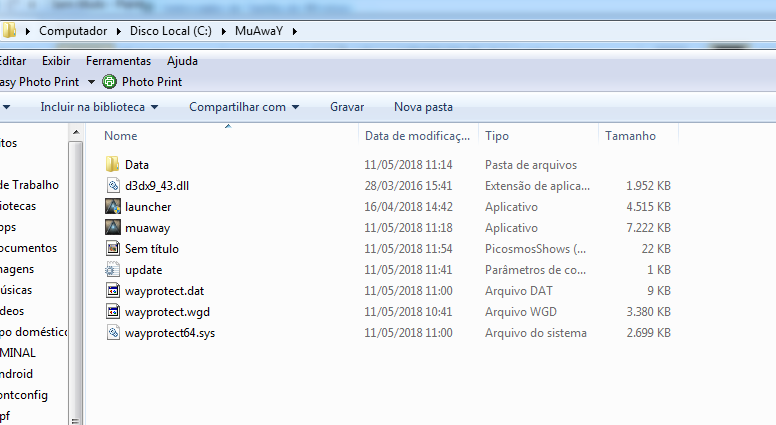Select the wayprotect.wgd file

pyautogui.click(x=167, y=312)
